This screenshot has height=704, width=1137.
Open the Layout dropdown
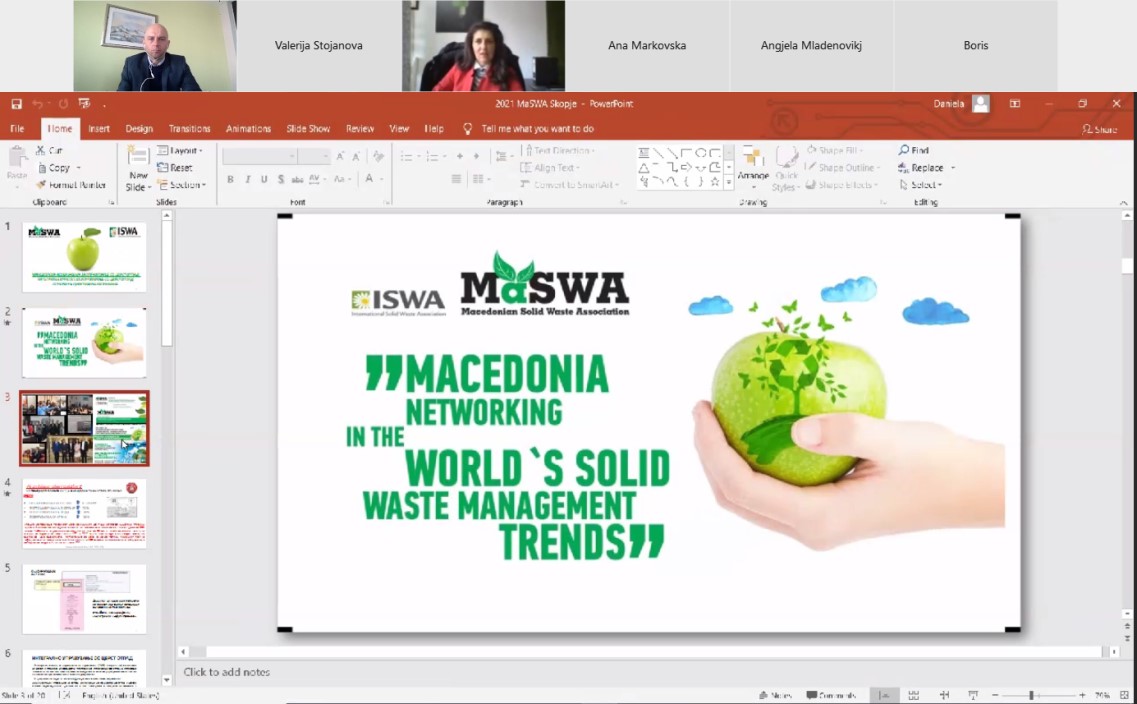coord(184,152)
